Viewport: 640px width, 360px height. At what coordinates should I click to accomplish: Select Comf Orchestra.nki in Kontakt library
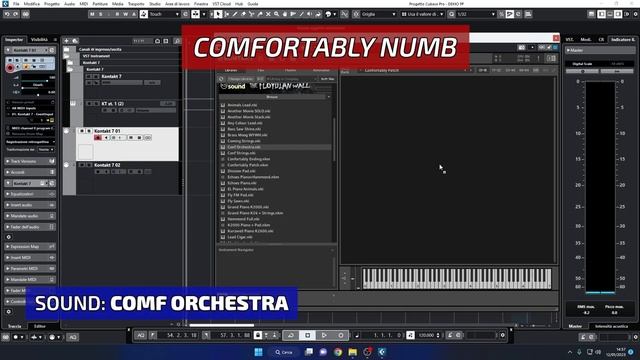[244, 147]
